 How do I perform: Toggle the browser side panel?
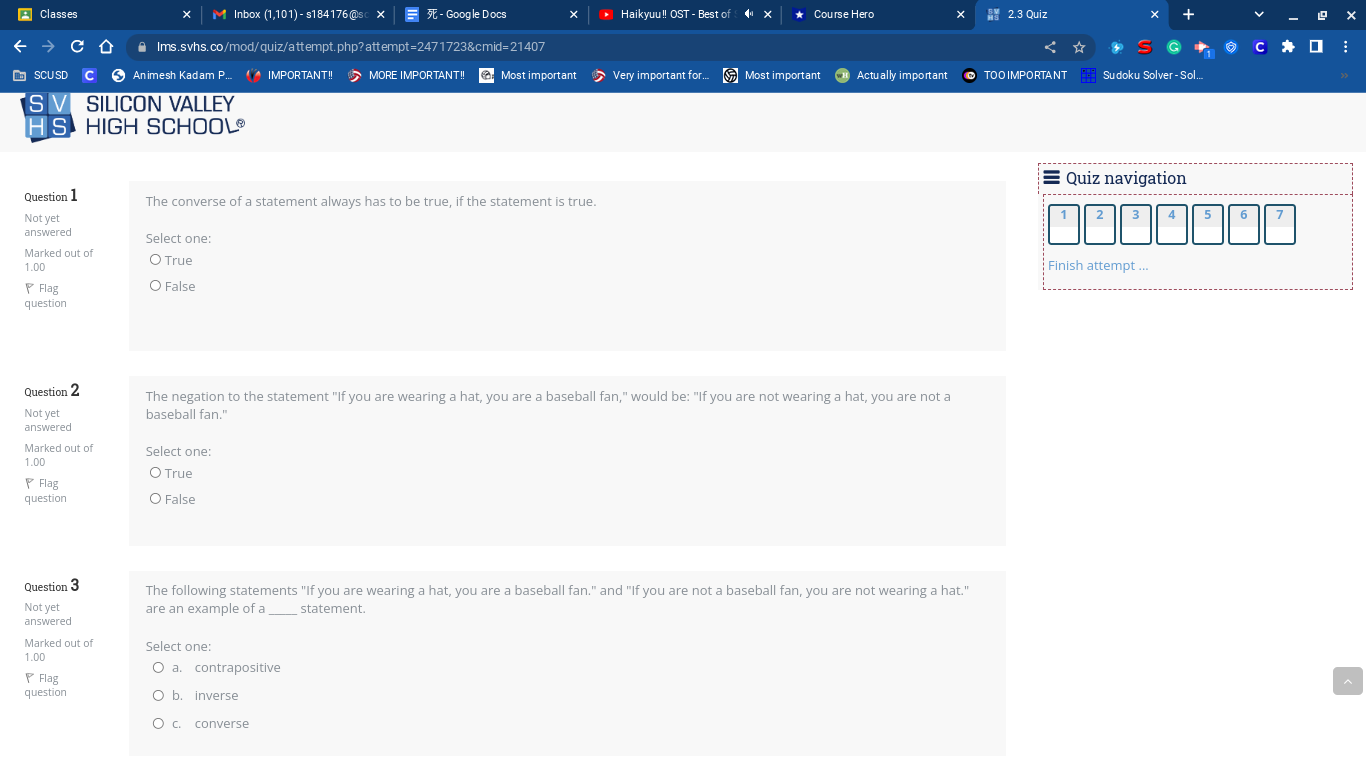click(x=1316, y=47)
